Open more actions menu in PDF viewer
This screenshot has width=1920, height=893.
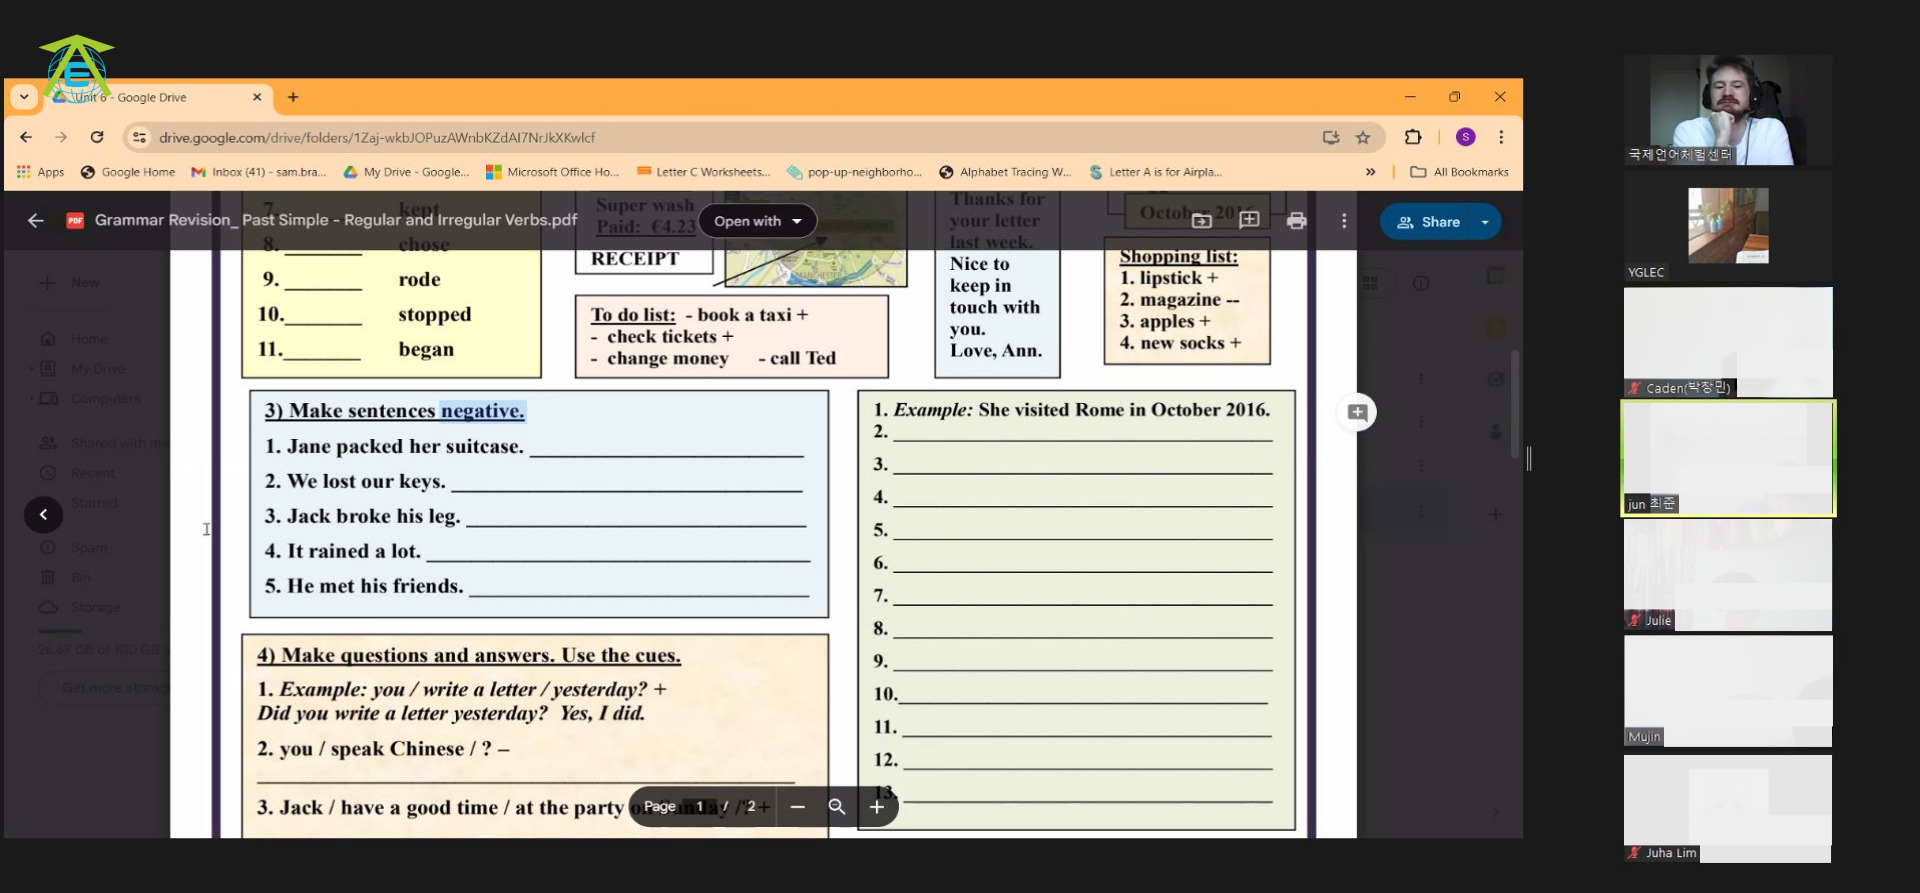click(x=1344, y=220)
